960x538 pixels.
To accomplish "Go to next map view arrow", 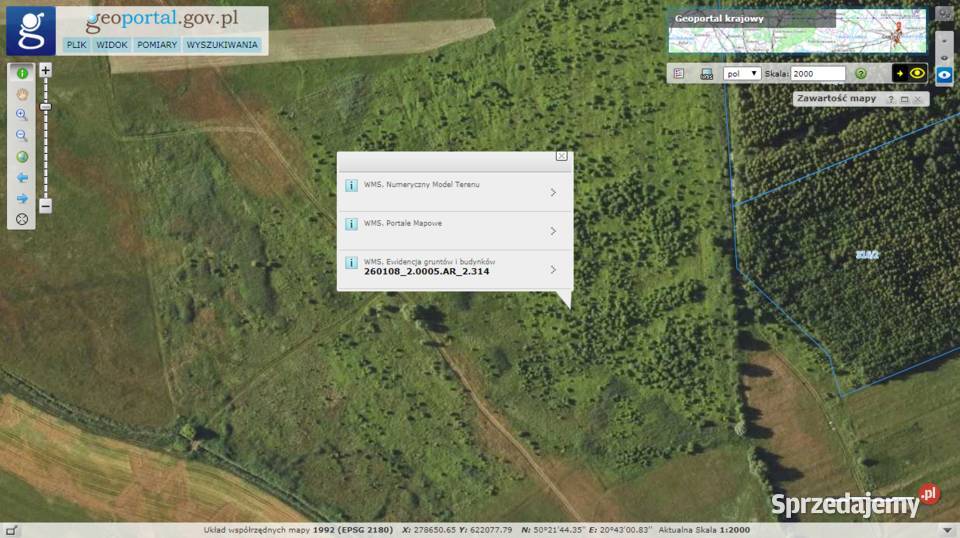I will point(21,198).
